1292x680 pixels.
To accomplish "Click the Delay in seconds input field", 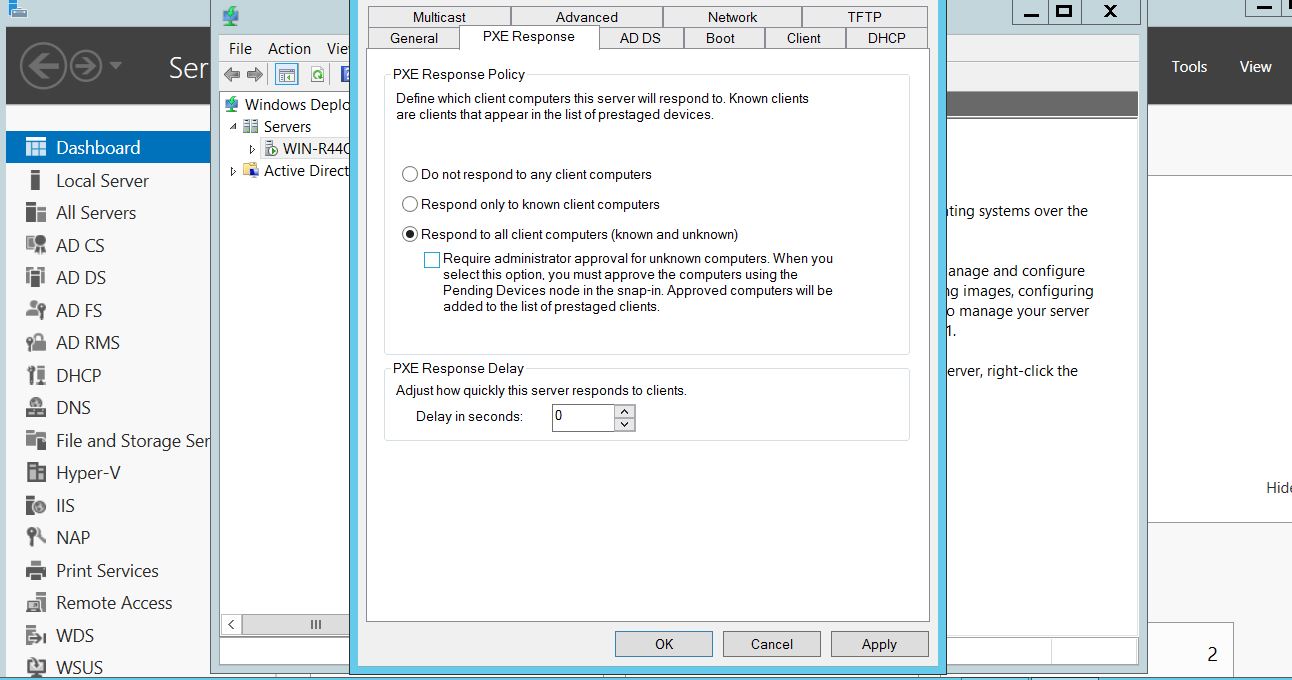I will click(x=582, y=417).
